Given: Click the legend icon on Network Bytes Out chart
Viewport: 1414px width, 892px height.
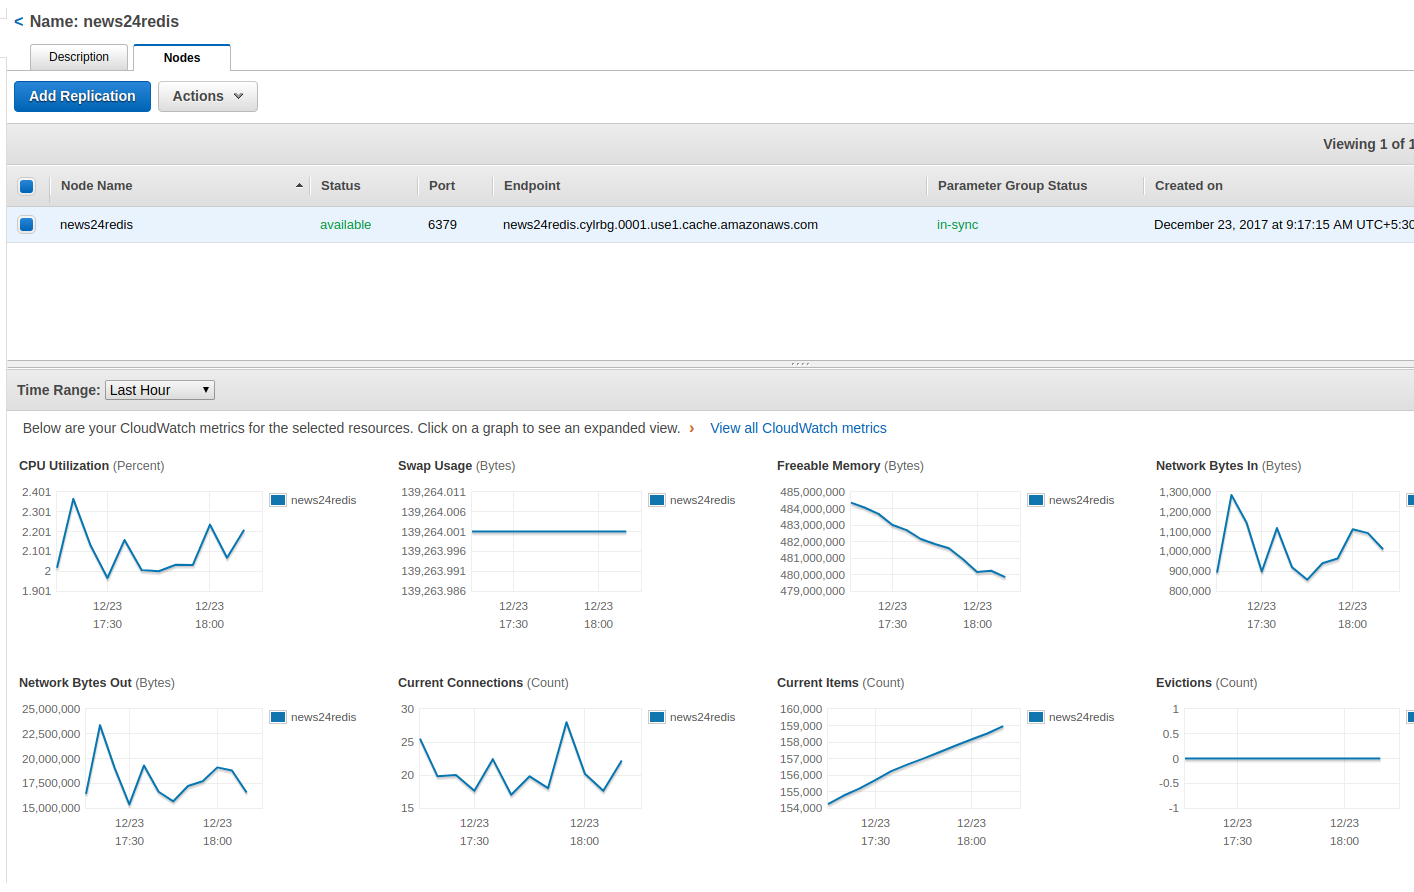Looking at the screenshot, I should coord(277,717).
